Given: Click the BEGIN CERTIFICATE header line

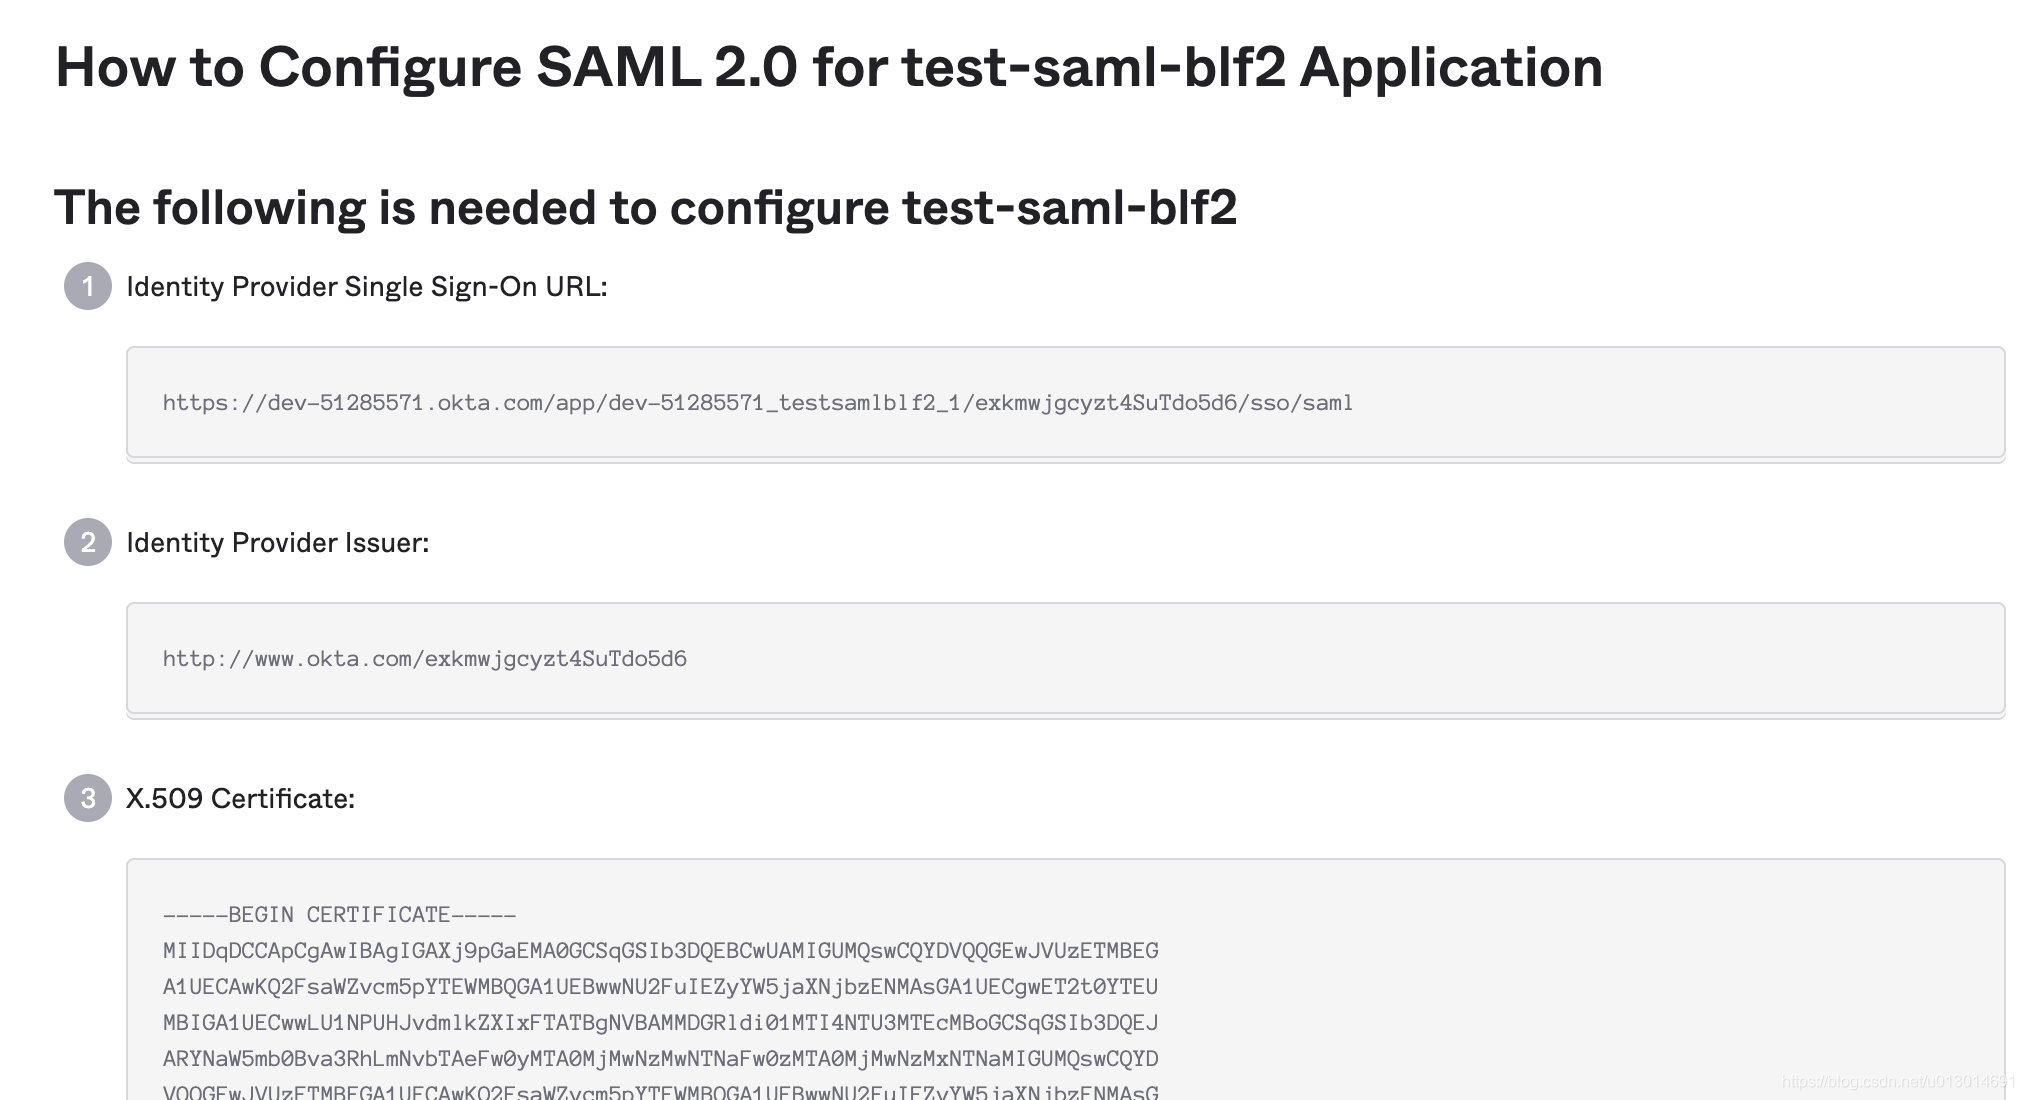Looking at the screenshot, I should click(x=339, y=915).
